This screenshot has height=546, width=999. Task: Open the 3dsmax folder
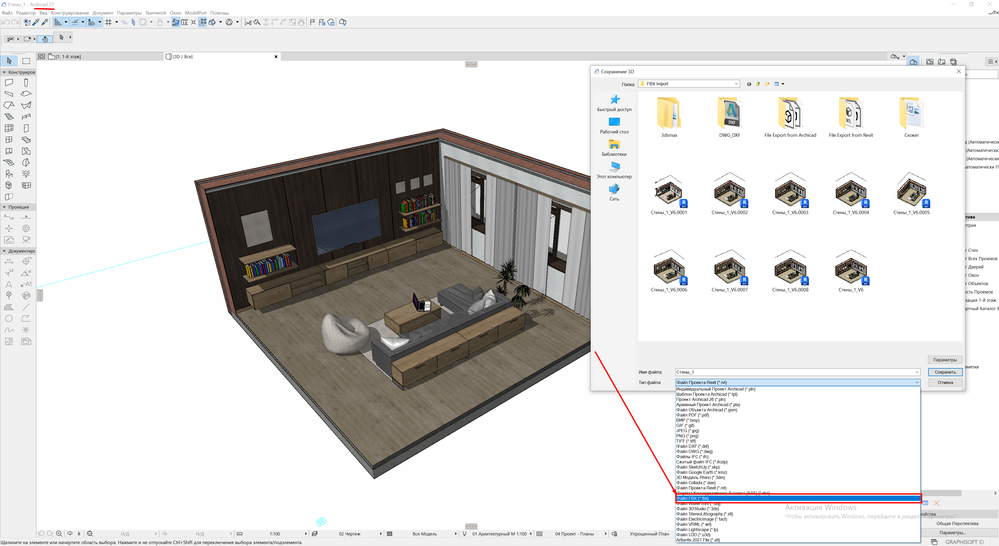point(669,113)
